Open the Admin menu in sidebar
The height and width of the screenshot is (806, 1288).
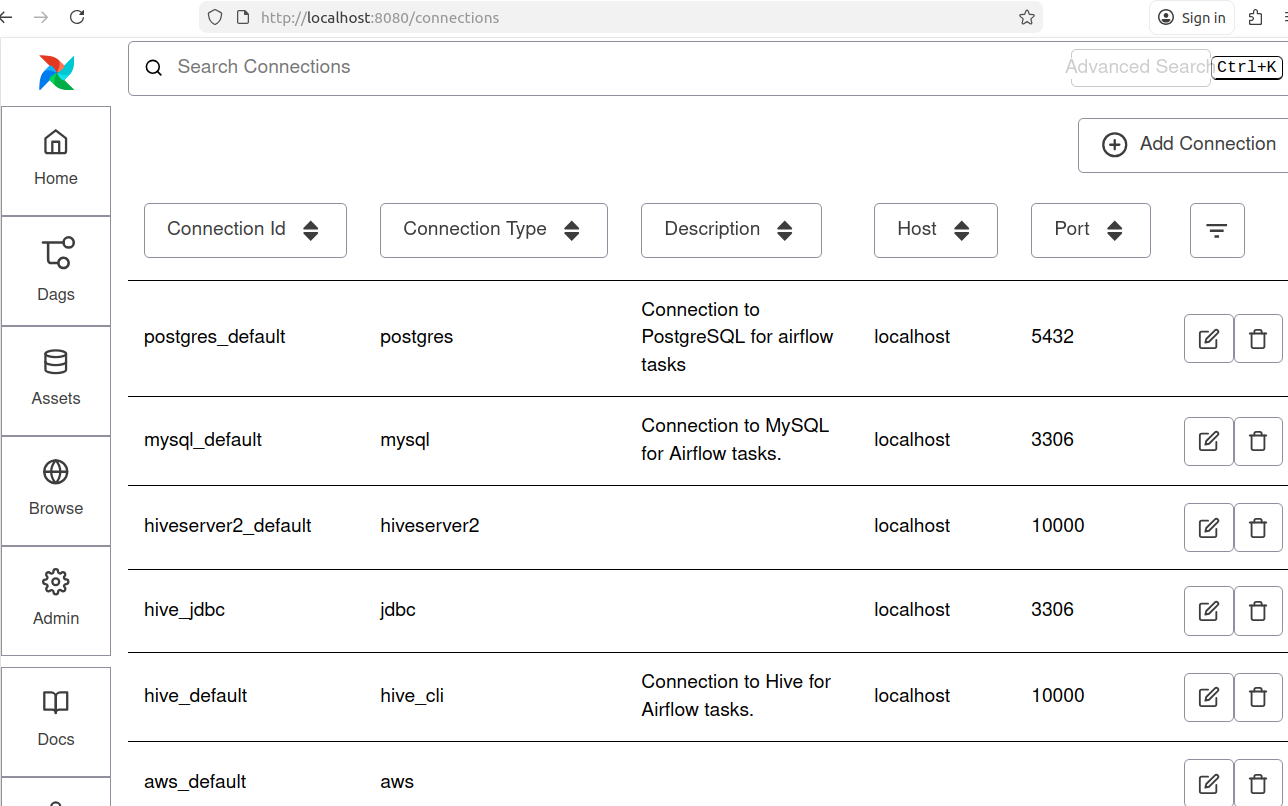click(56, 598)
